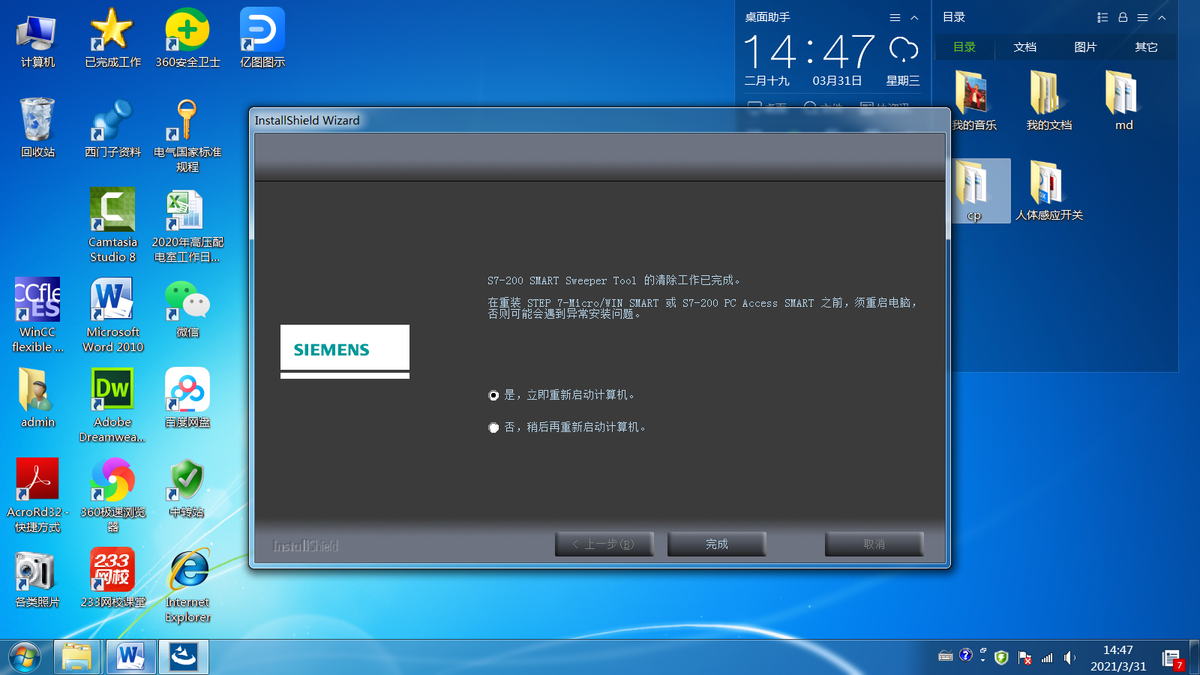Open 百度网盘 desktop shortcut
The height and width of the screenshot is (675, 1200).
coord(187,398)
